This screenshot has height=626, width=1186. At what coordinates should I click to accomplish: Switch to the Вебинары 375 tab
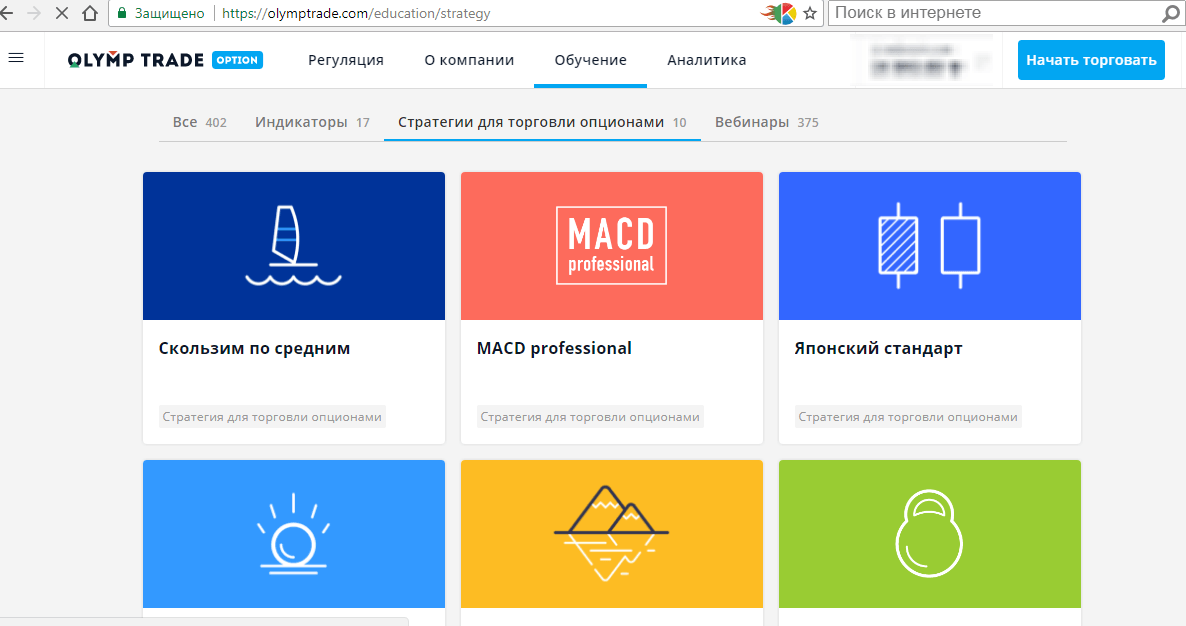point(766,122)
